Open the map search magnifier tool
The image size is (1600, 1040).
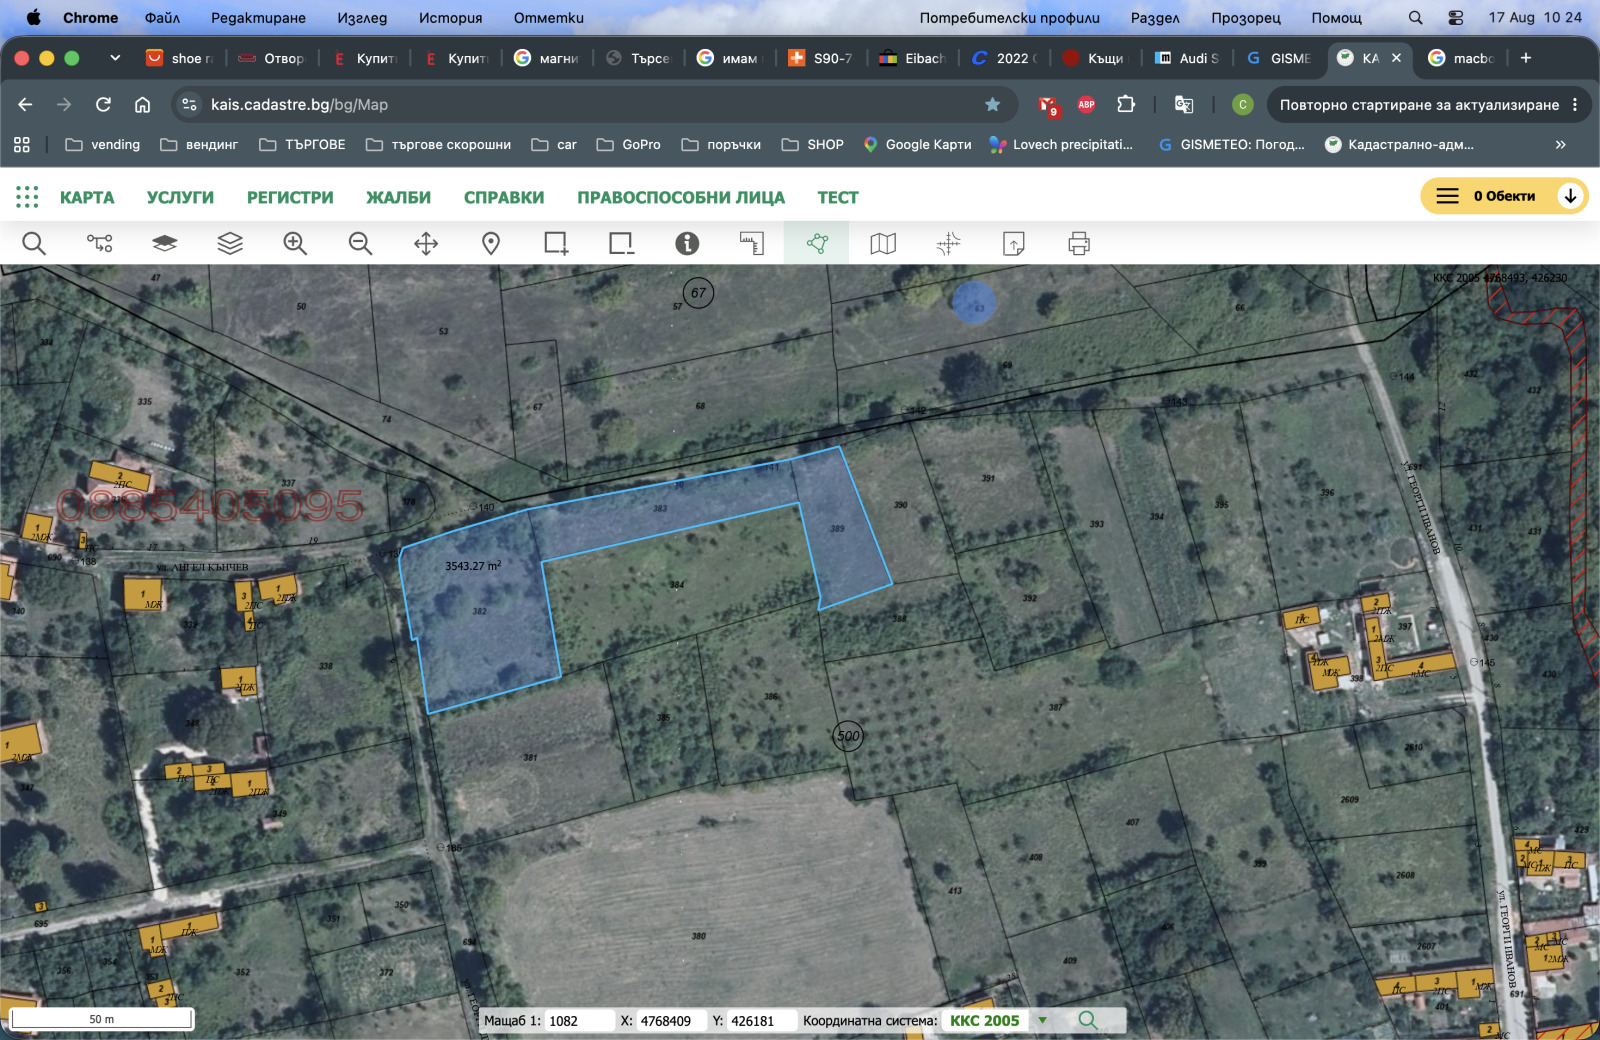click(x=34, y=243)
